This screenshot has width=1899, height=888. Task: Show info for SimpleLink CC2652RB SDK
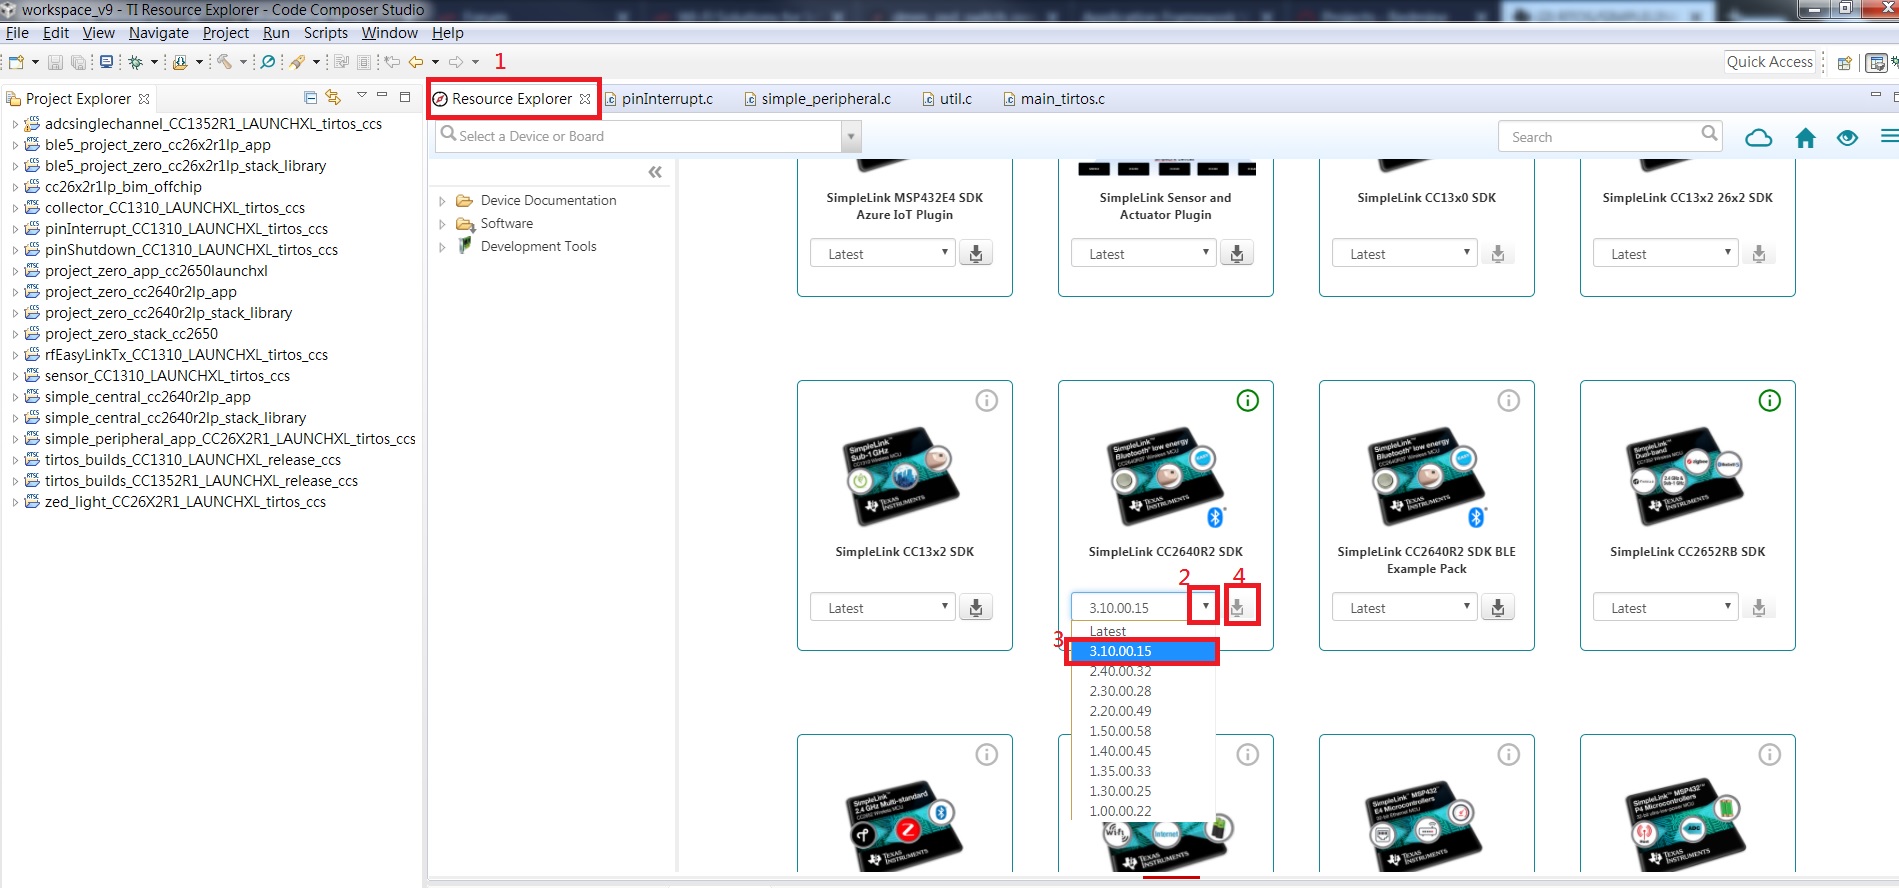[x=1770, y=401]
